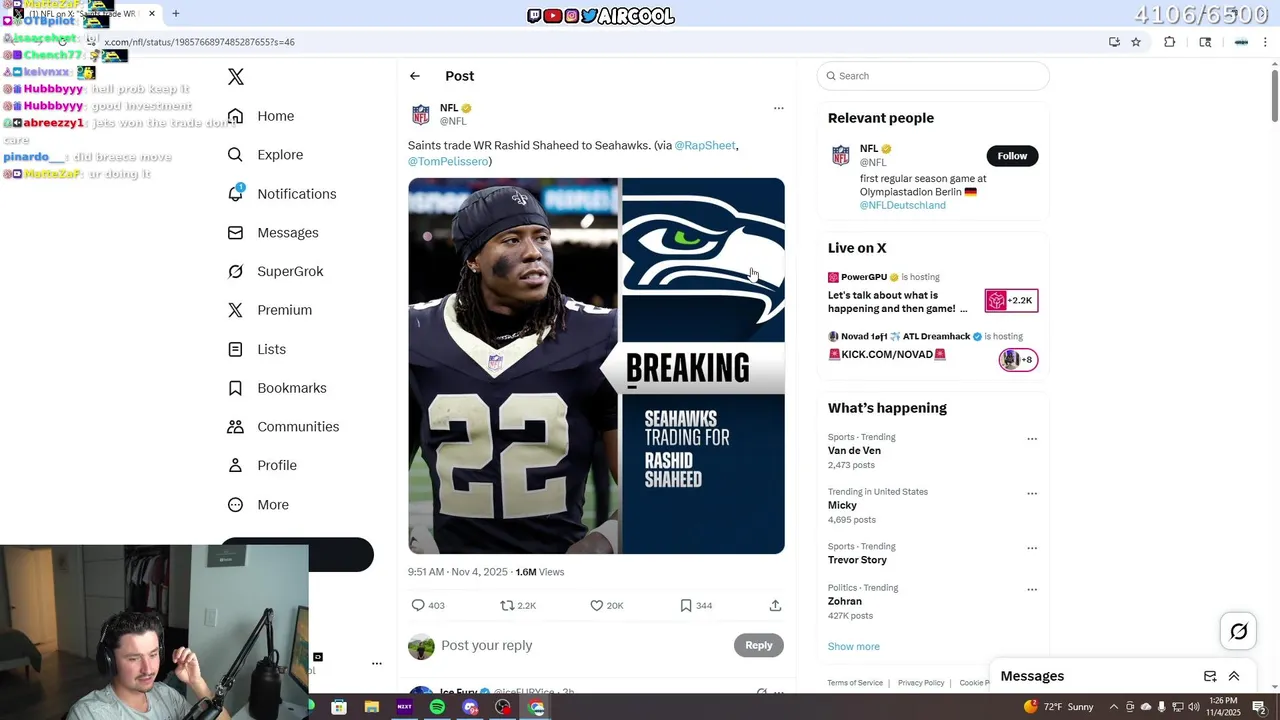Show hidden system tray icons
The image size is (1280, 720).
(x=1114, y=707)
